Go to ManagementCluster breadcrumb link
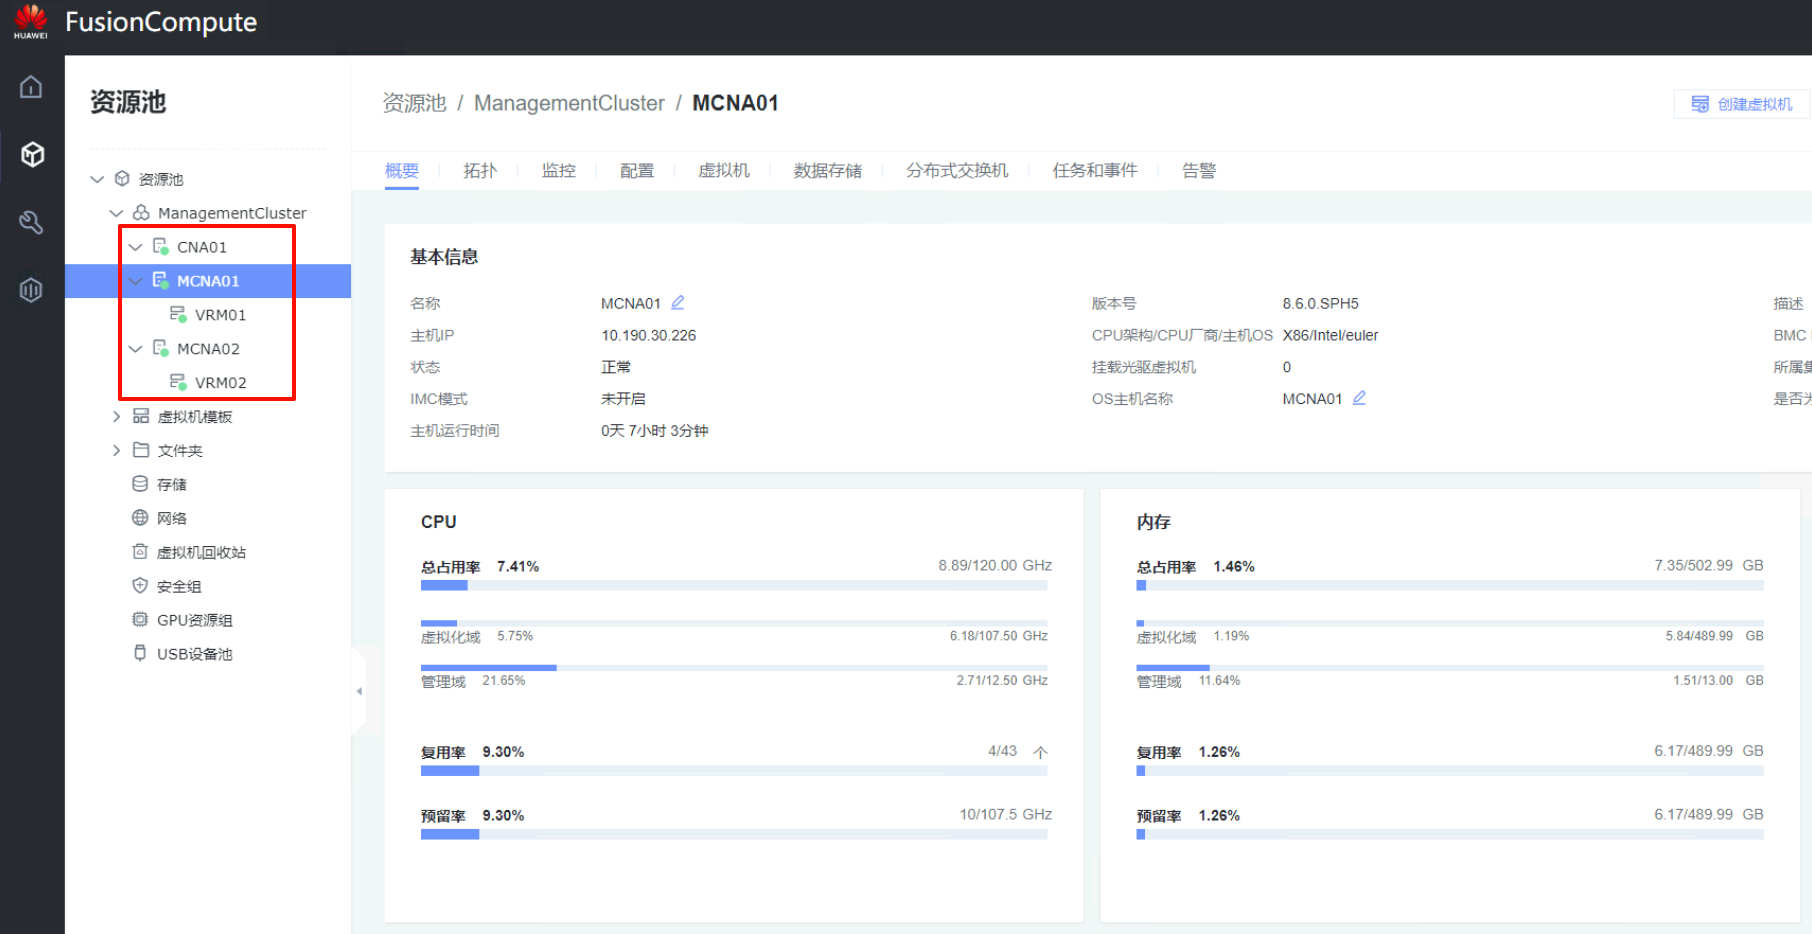 coord(568,103)
